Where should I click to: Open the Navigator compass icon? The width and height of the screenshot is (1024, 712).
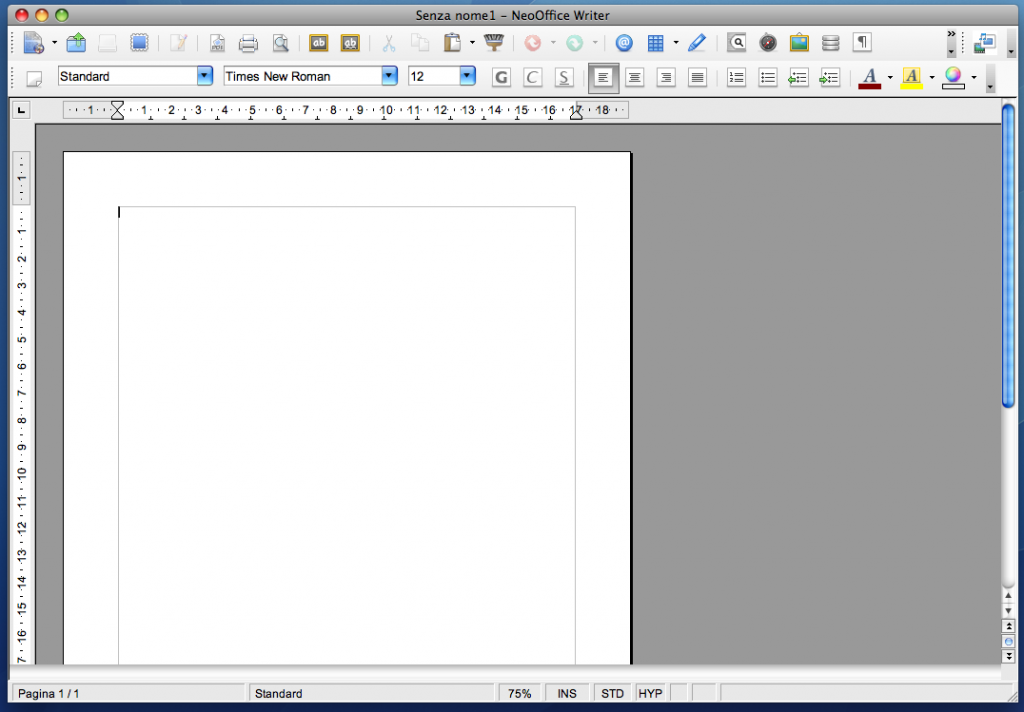(x=768, y=43)
